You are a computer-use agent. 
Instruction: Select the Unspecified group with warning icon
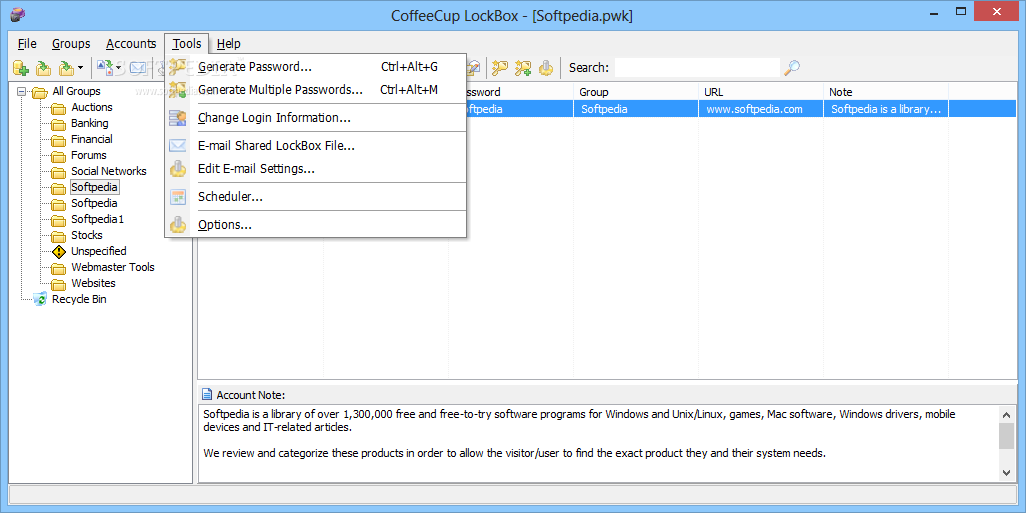coord(98,251)
